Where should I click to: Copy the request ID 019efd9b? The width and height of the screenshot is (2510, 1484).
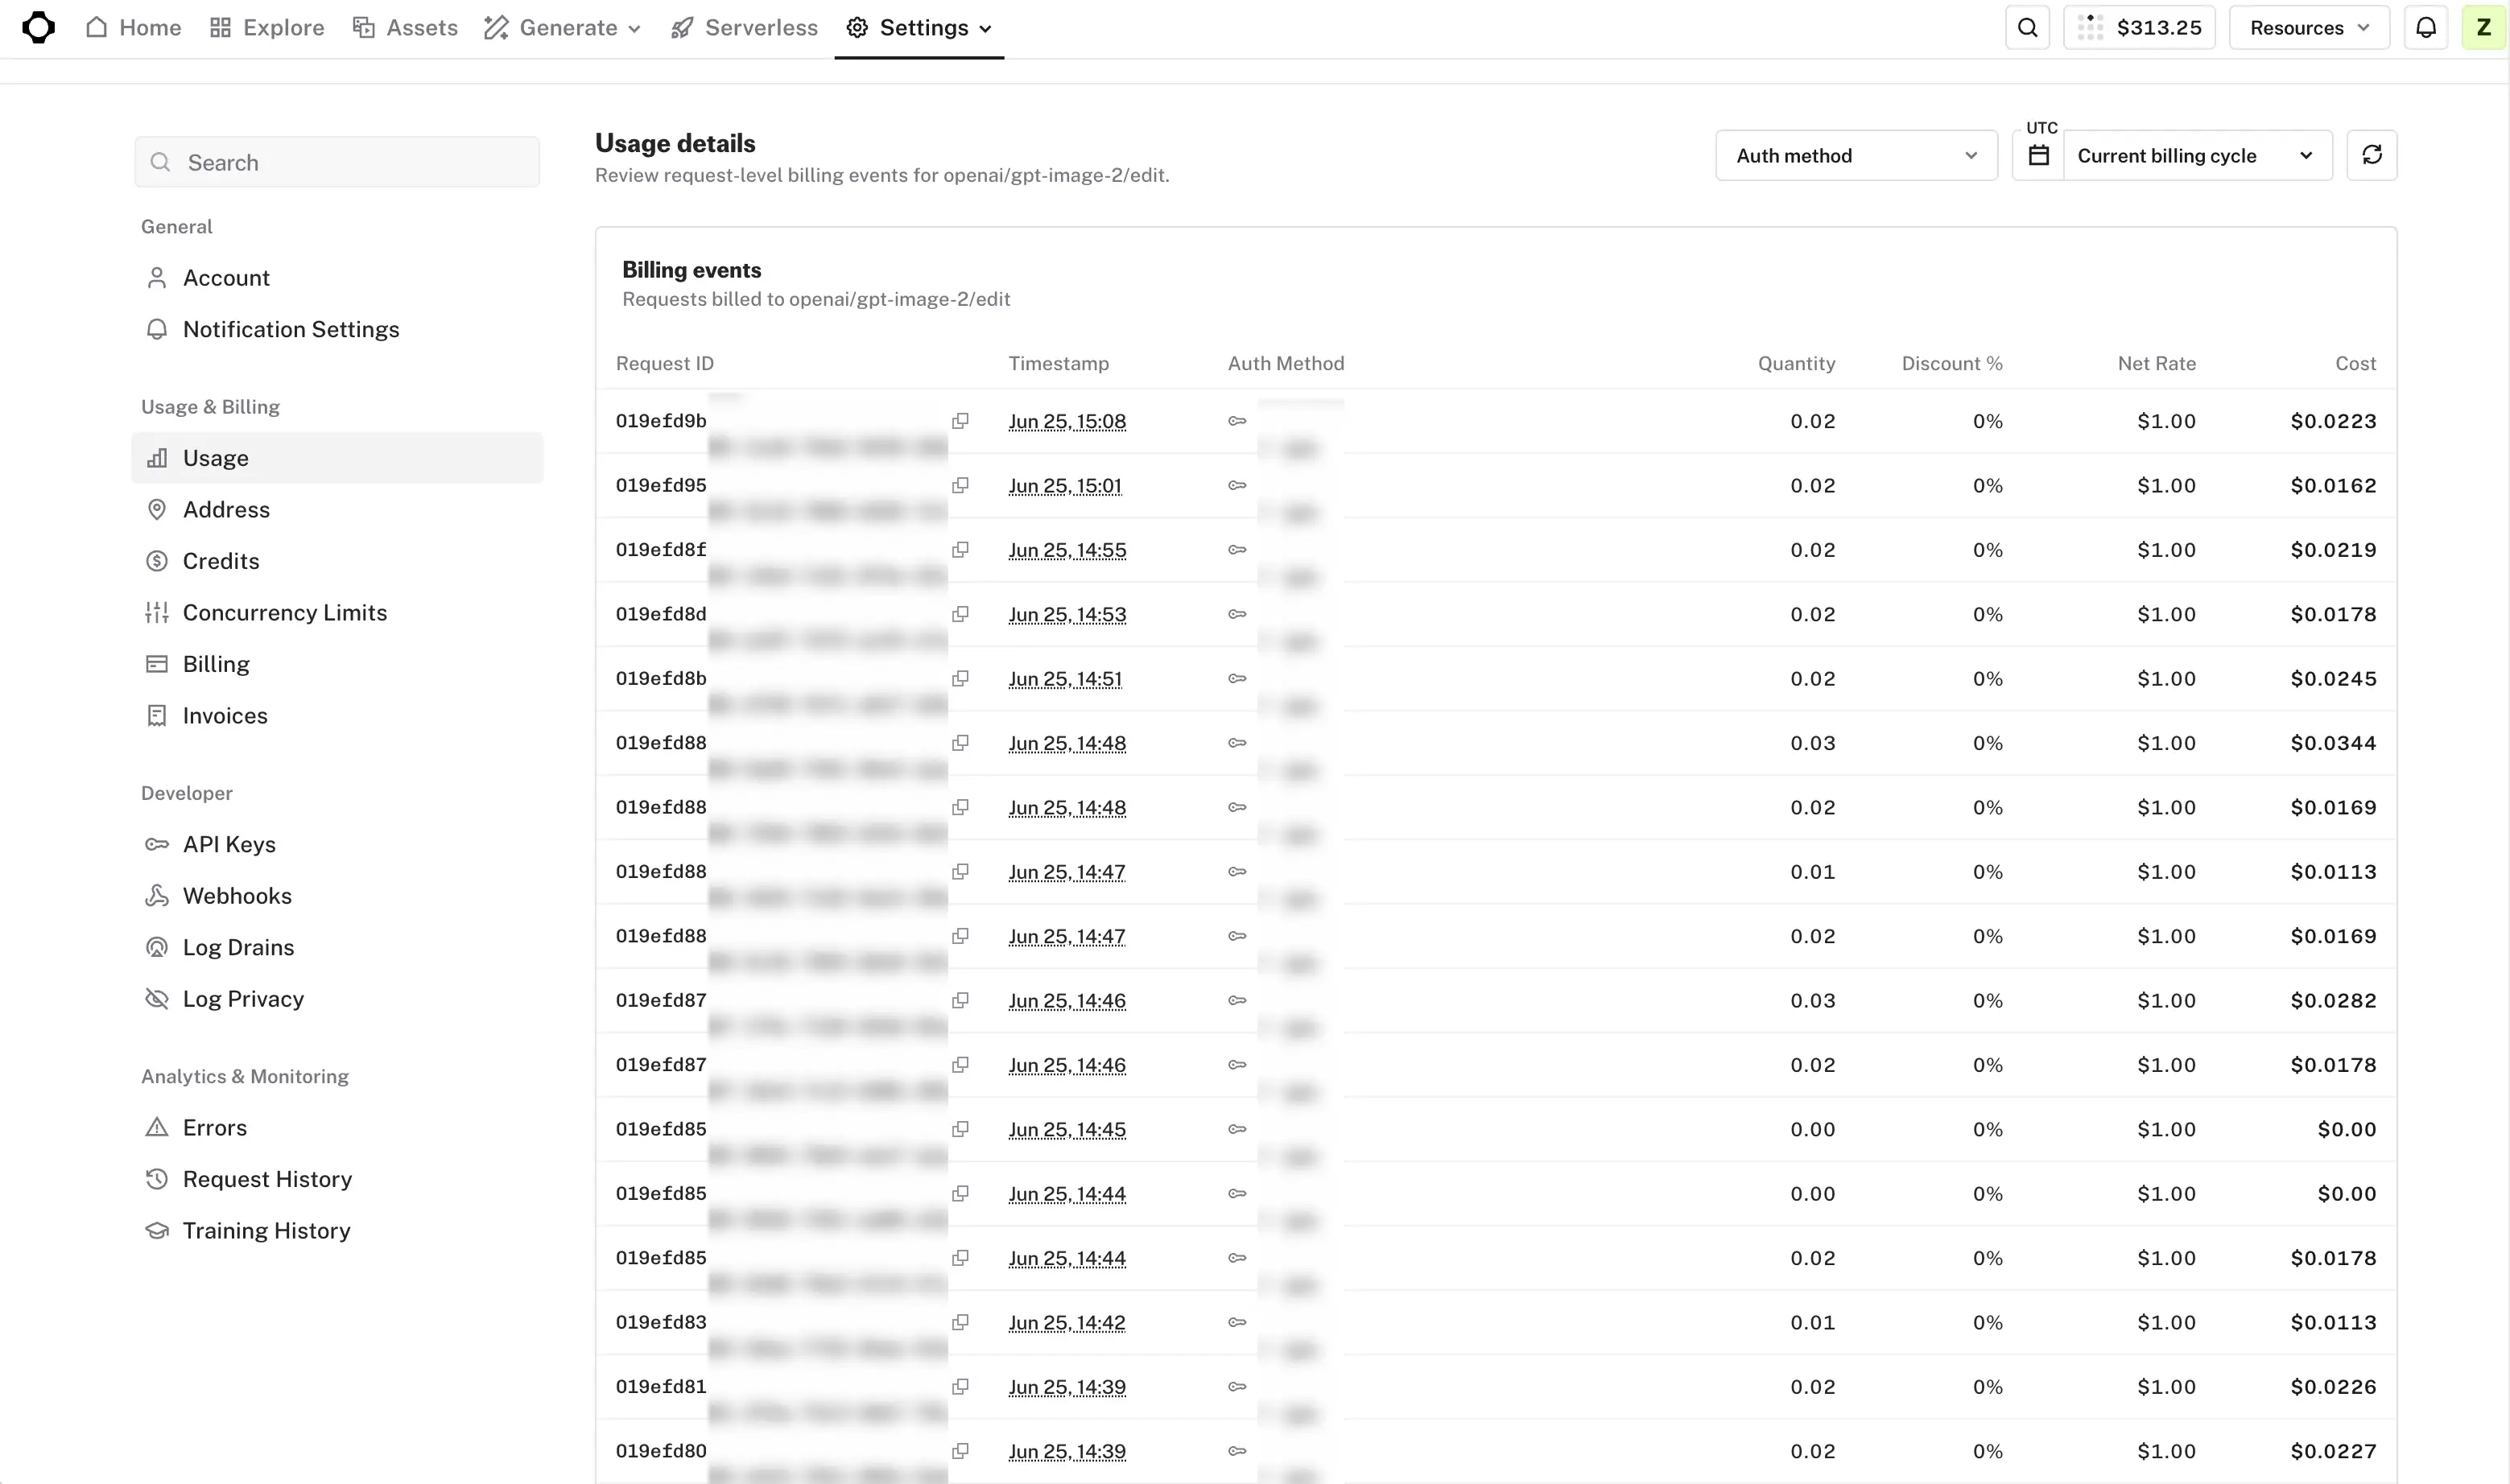[x=960, y=421]
